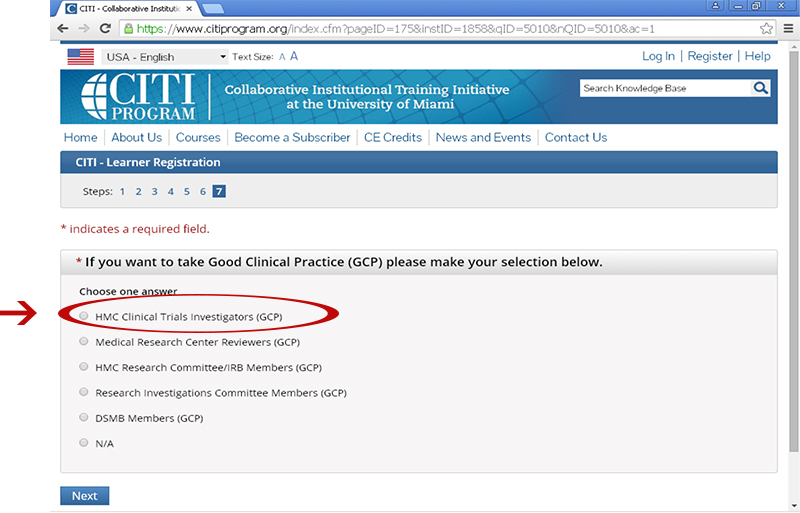This screenshot has height=513, width=800.
Task: Close the CITI browser tab
Action: pos(189,9)
